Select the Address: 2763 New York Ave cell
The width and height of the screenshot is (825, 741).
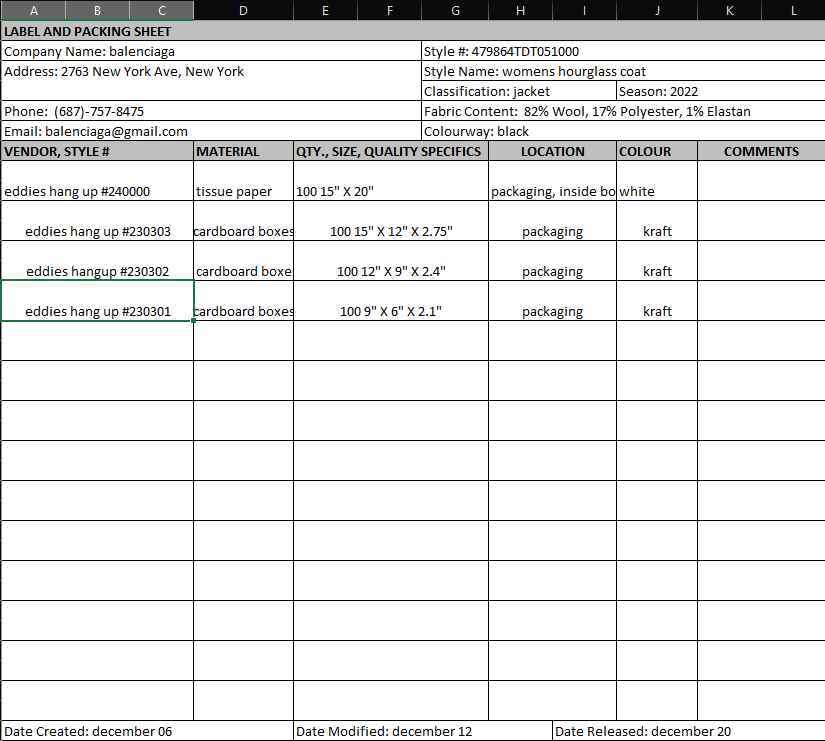(212, 81)
